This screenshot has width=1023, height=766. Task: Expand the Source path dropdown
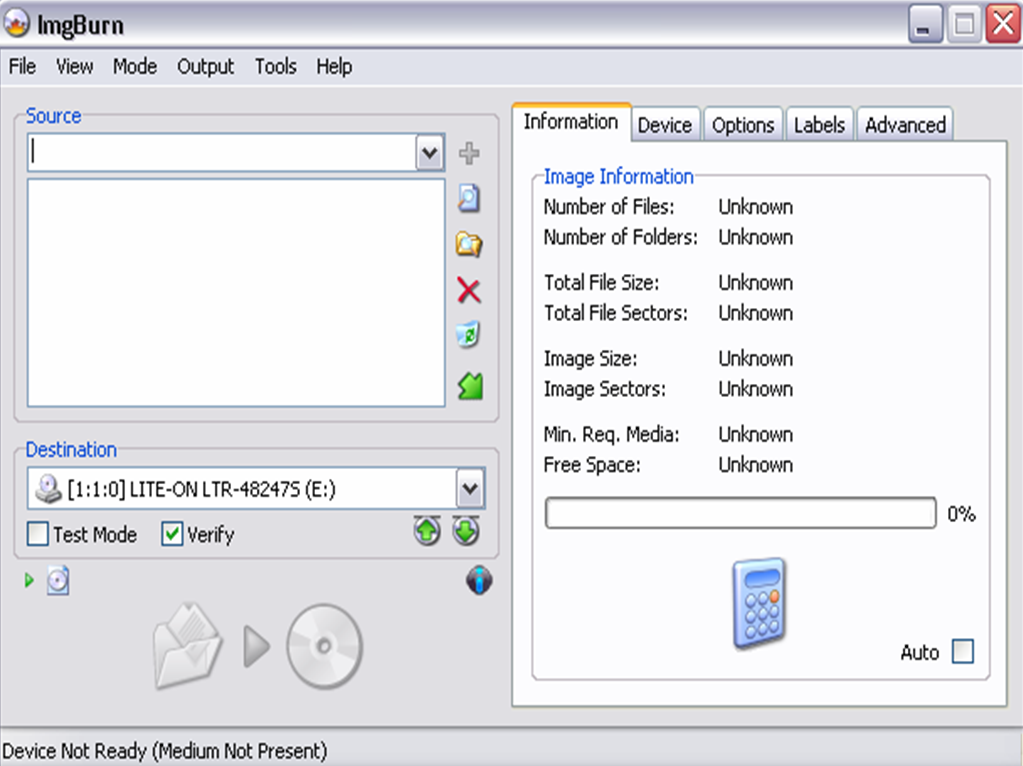pyautogui.click(x=429, y=153)
